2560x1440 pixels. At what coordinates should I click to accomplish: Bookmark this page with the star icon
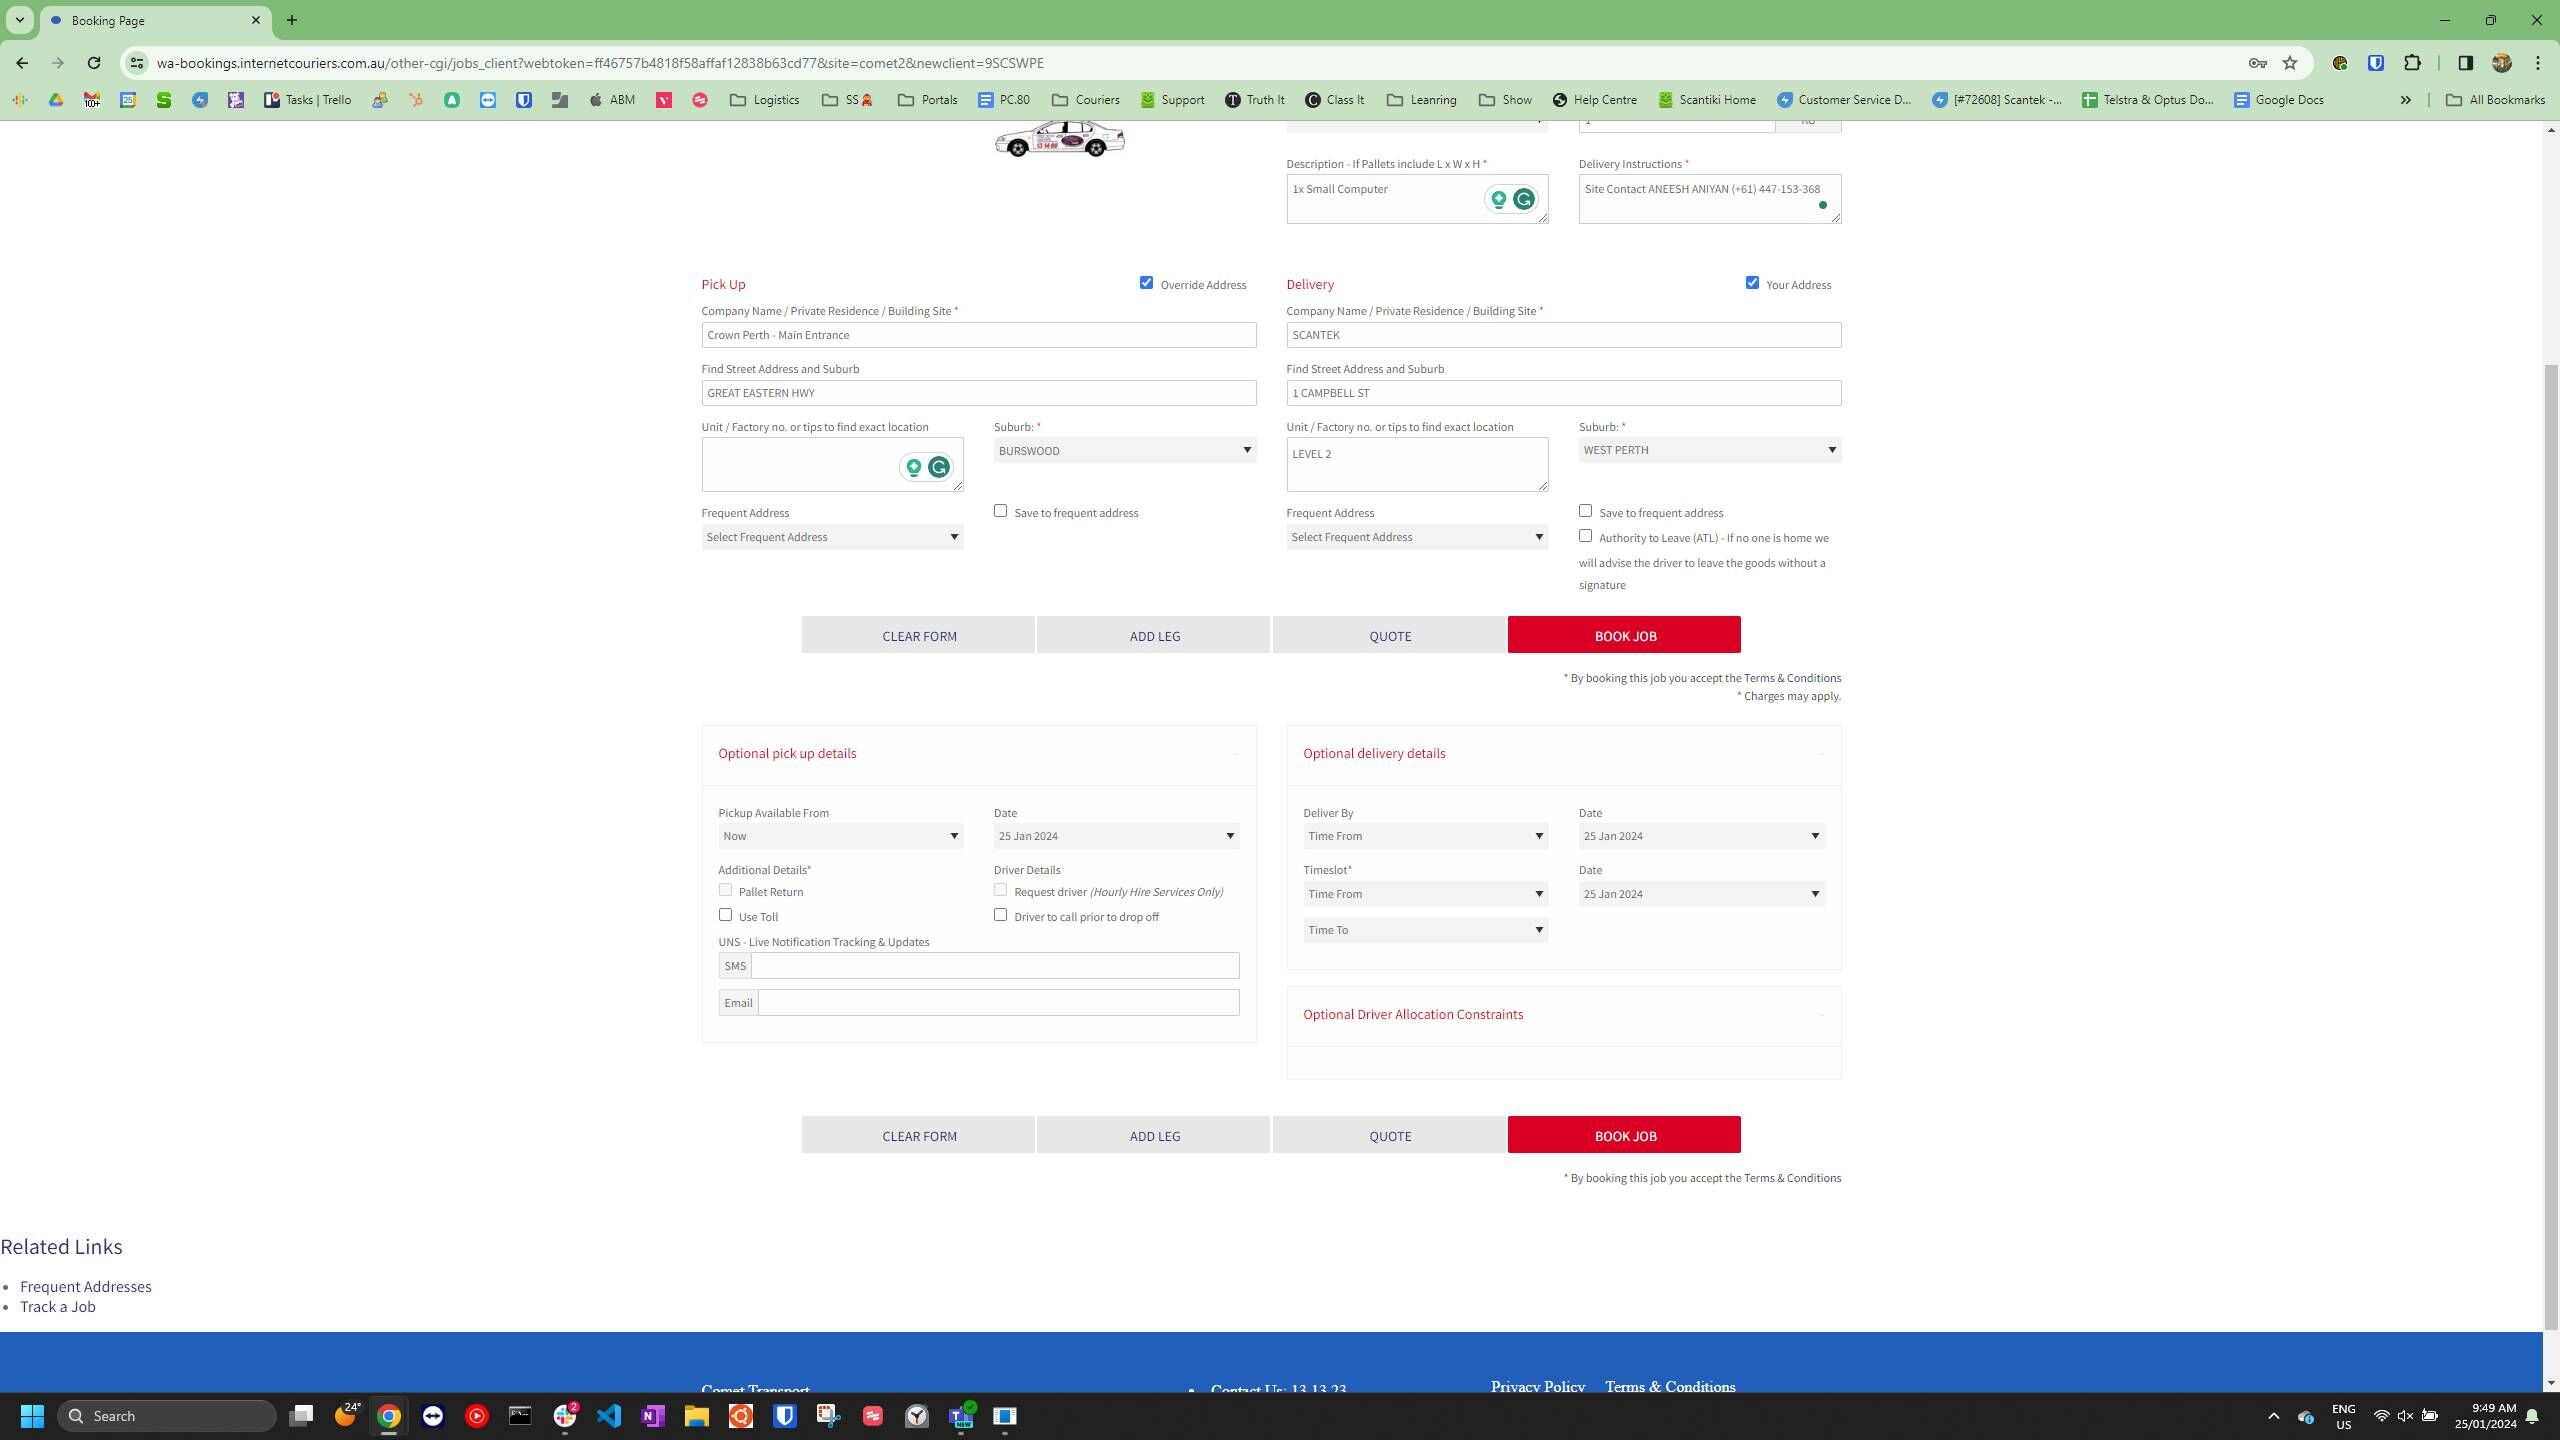pos(2290,63)
